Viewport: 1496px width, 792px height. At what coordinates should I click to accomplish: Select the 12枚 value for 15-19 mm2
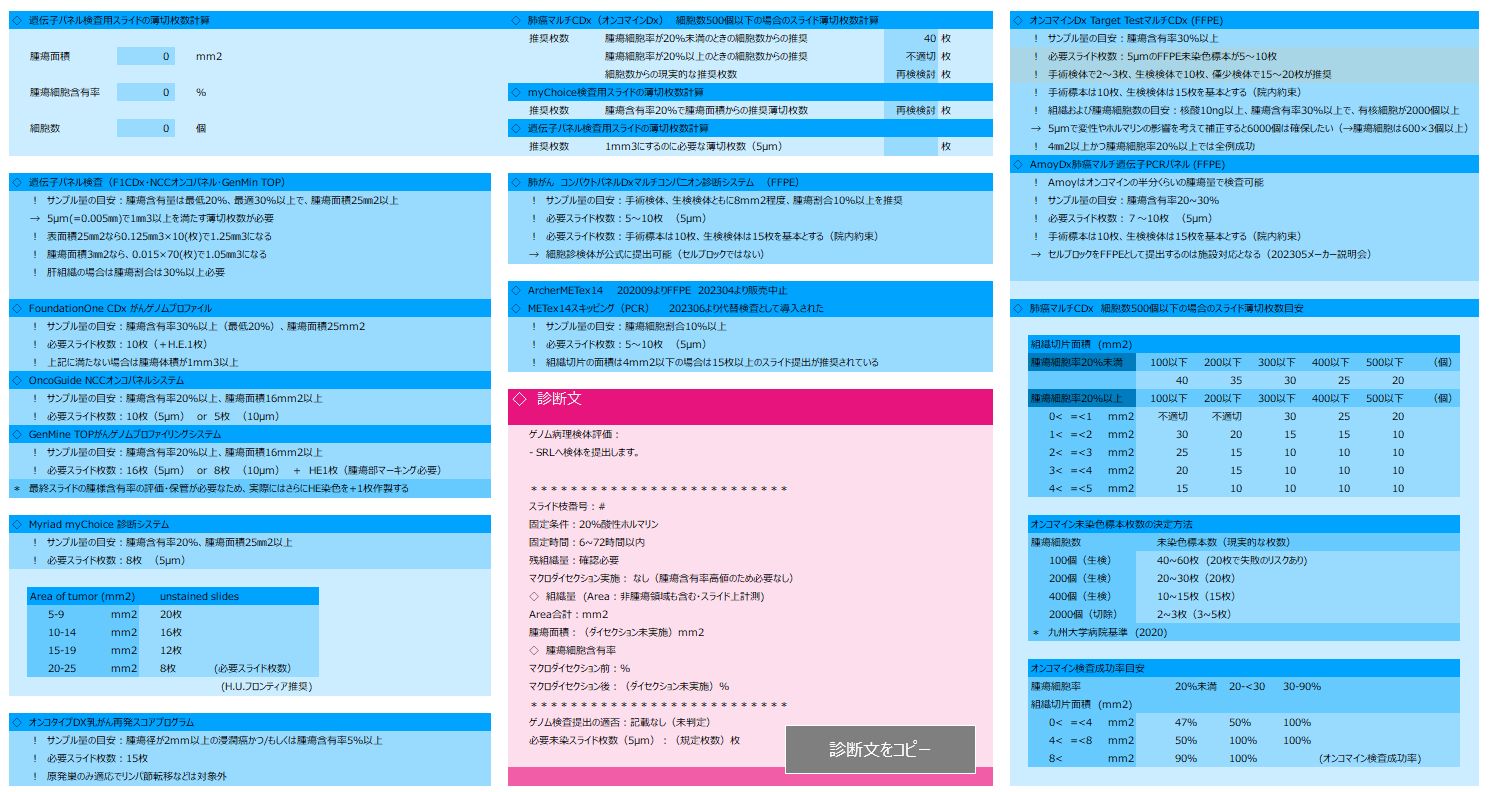[171, 650]
